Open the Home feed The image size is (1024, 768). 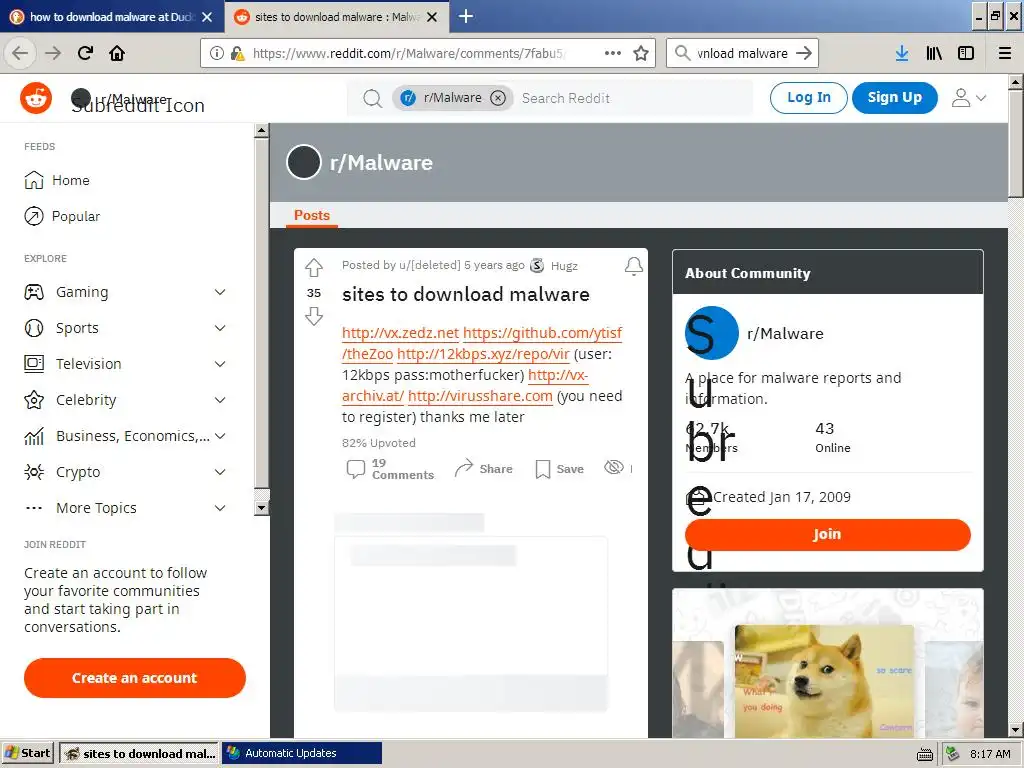(x=57, y=180)
